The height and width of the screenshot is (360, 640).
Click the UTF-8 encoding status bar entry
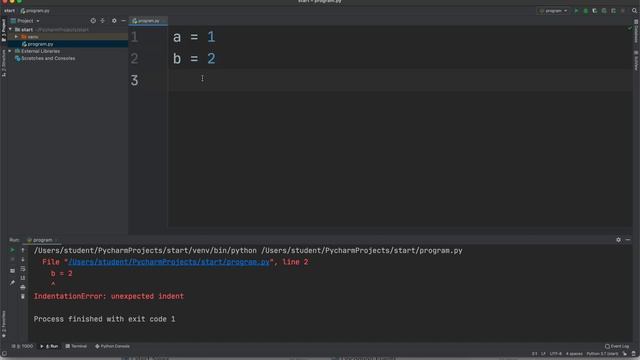tap(556, 354)
